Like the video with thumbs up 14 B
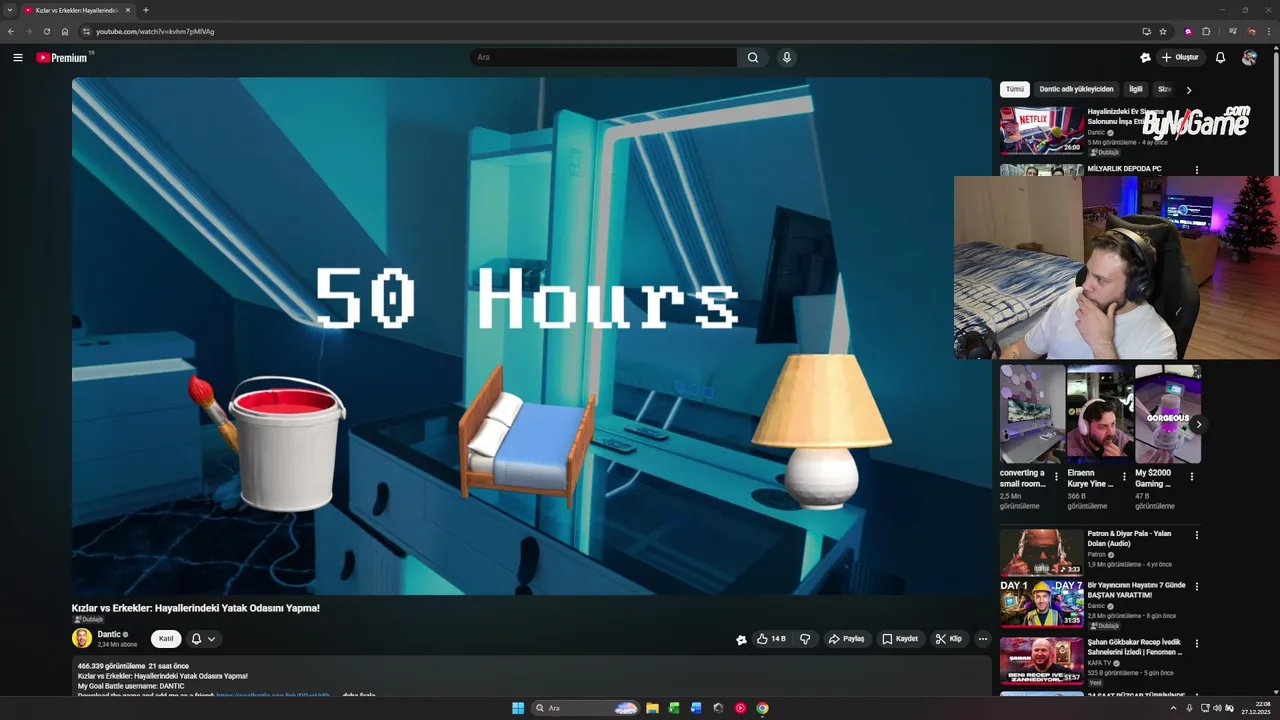 [x=771, y=639]
